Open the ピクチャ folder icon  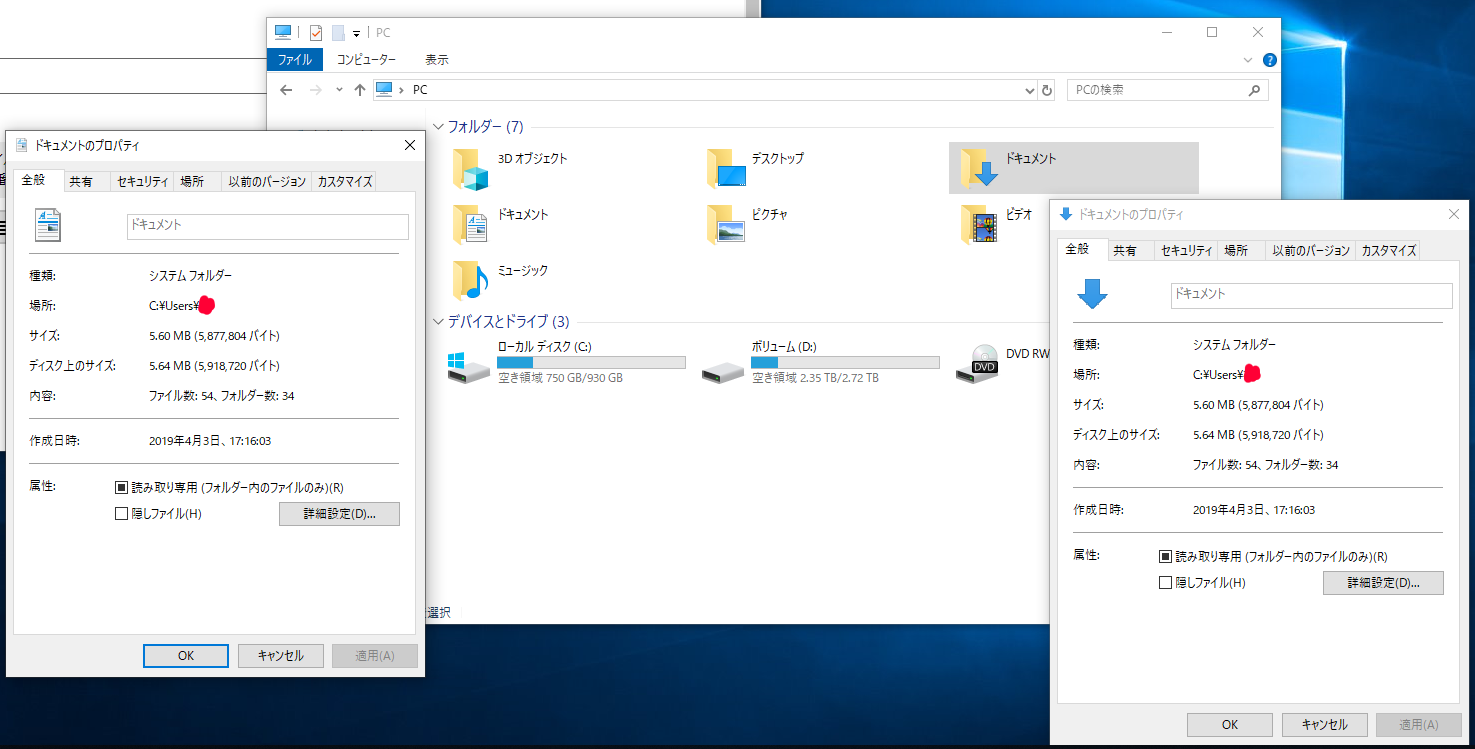pyautogui.click(x=726, y=225)
